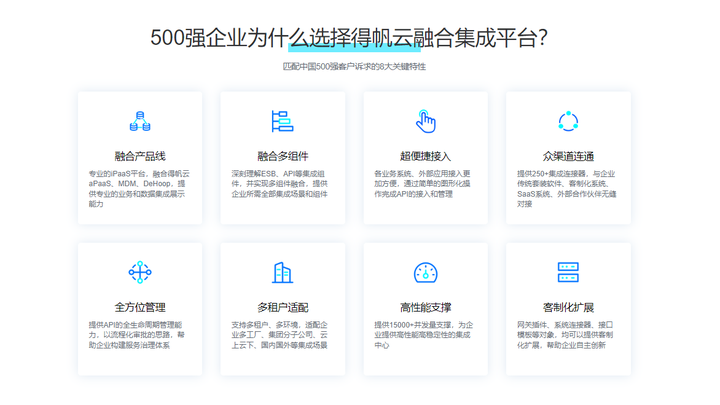Click the buildings icon above 多租户适配
Image resolution: width=720 pixels, height=405 pixels.
(x=282, y=272)
